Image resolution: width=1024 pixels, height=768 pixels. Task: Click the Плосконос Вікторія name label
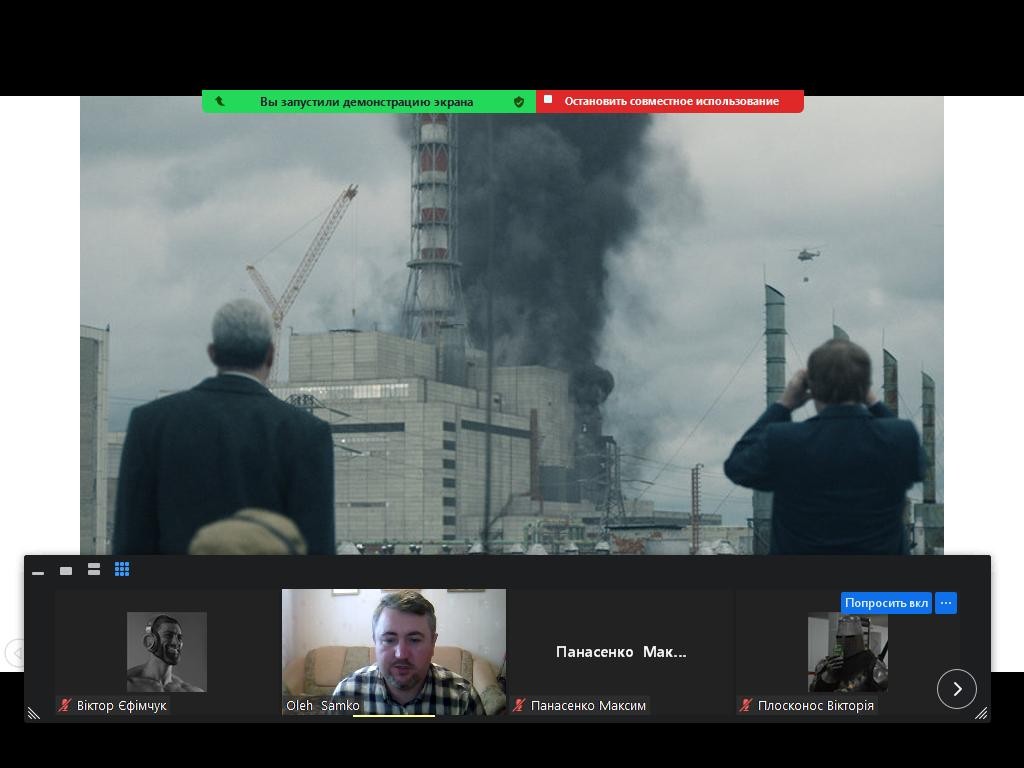[x=816, y=705]
